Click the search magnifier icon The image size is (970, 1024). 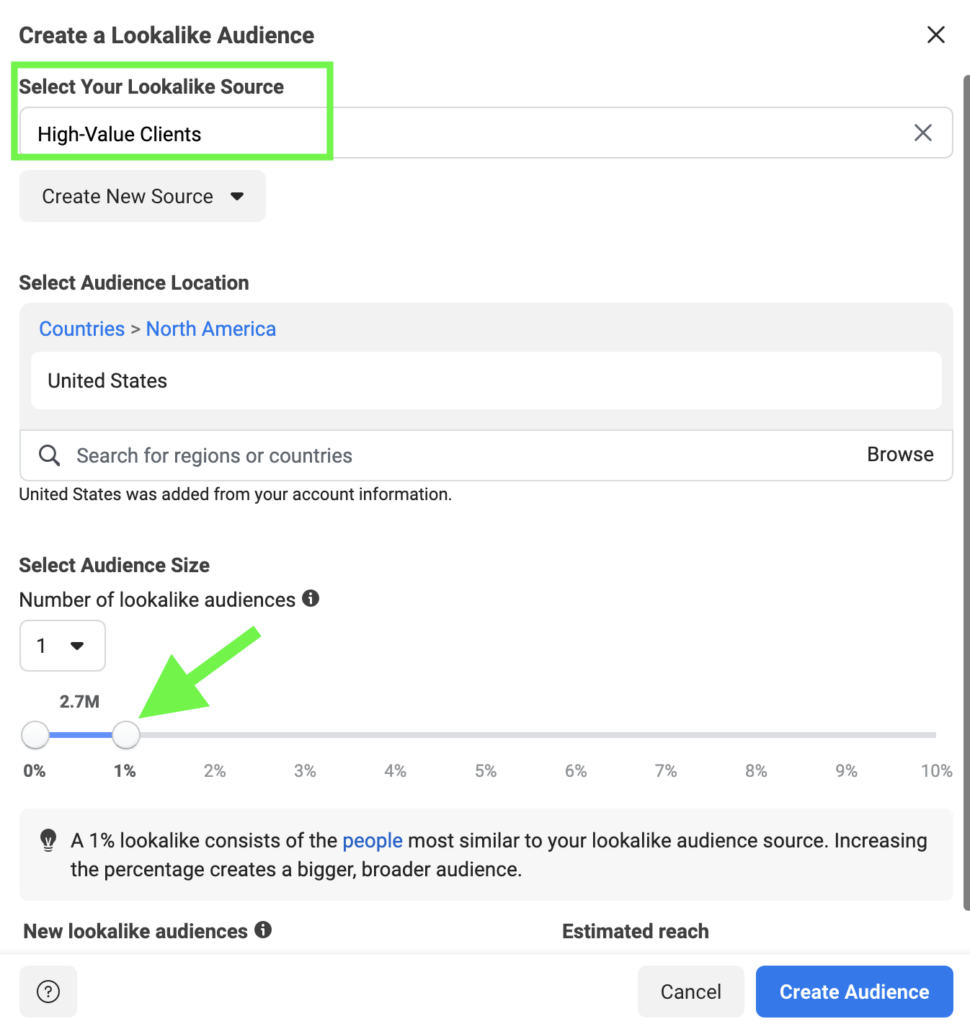[49, 455]
